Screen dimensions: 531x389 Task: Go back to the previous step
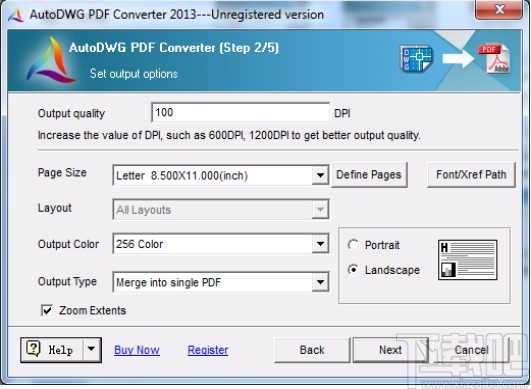click(312, 350)
